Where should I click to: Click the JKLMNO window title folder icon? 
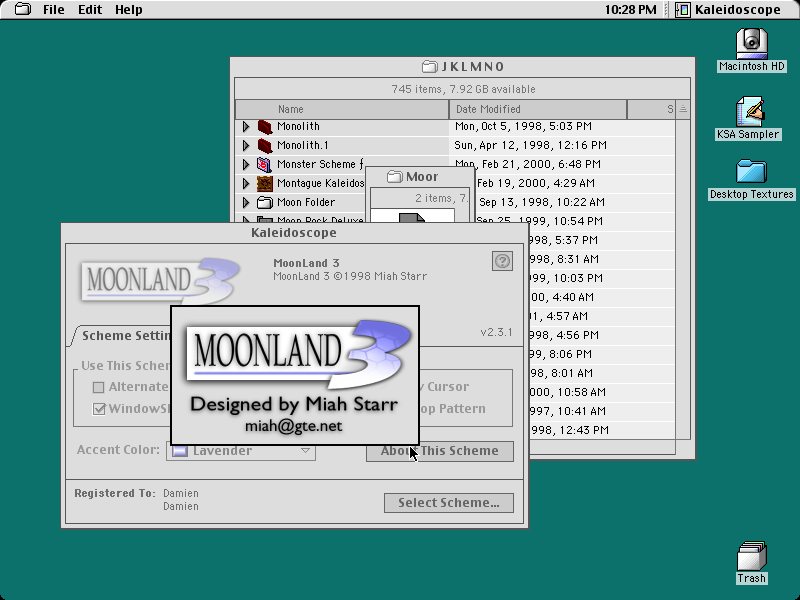tap(430, 66)
